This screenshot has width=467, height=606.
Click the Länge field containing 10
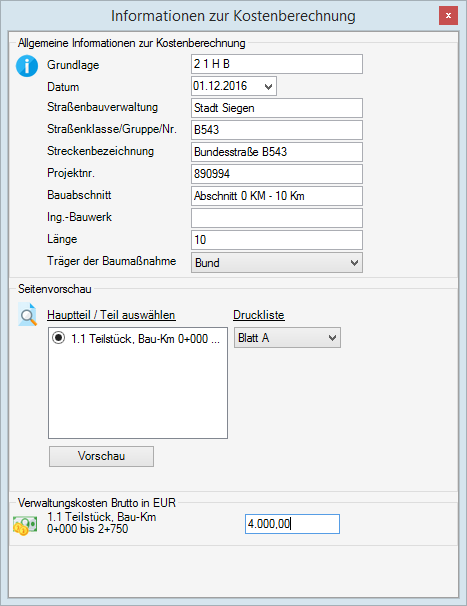(x=277, y=240)
